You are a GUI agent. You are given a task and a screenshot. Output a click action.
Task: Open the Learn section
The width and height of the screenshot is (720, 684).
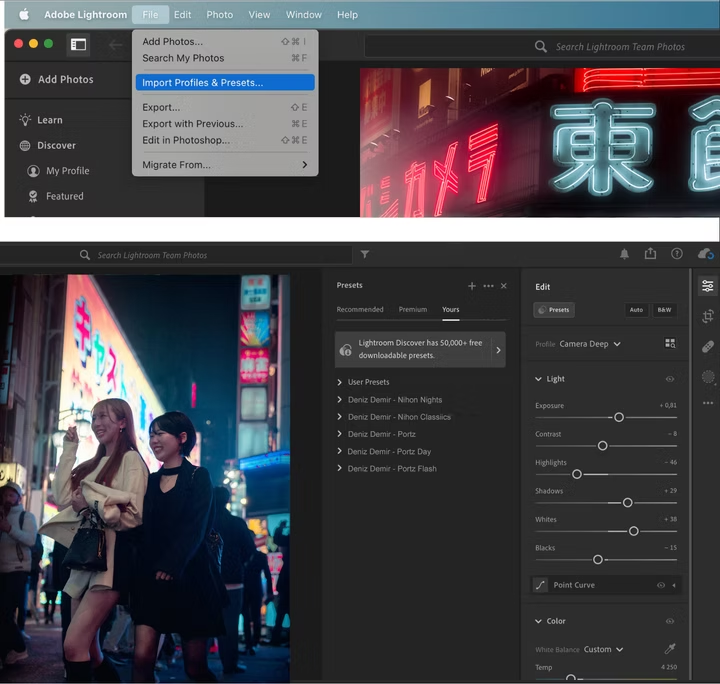coord(41,120)
